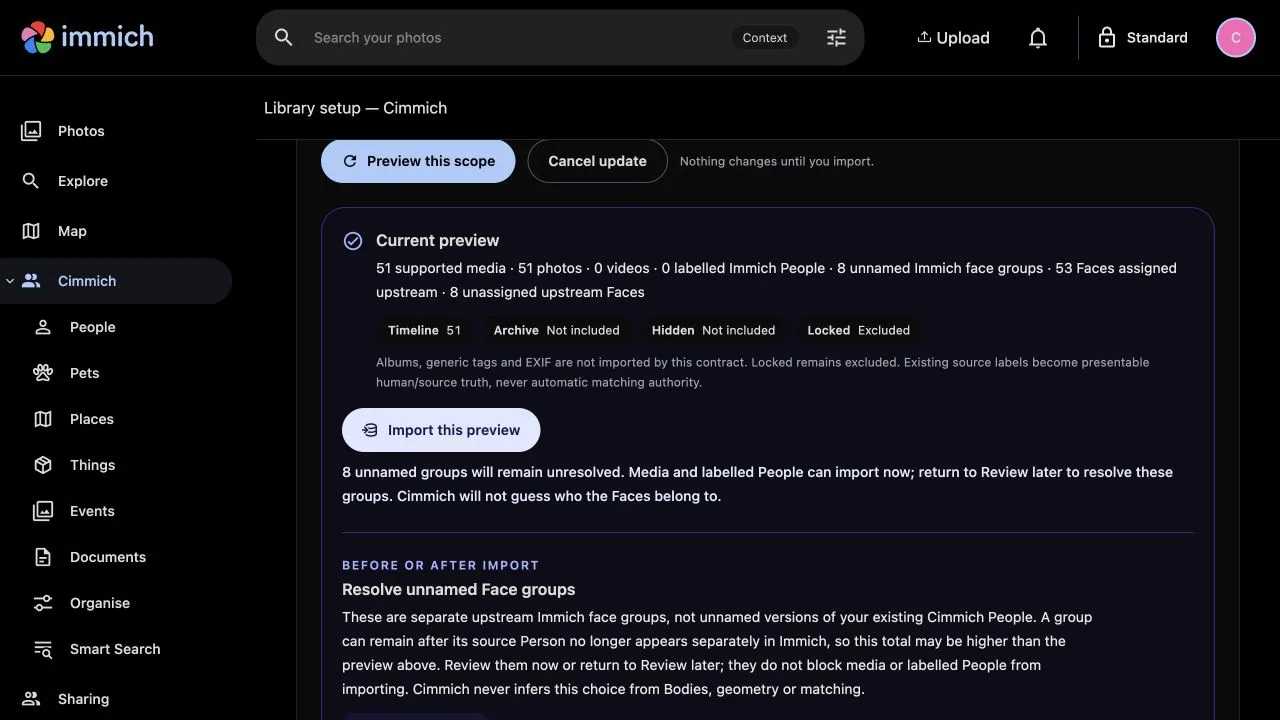Open Things under Cimmich
This screenshot has width=1280, height=720.
click(x=116, y=465)
